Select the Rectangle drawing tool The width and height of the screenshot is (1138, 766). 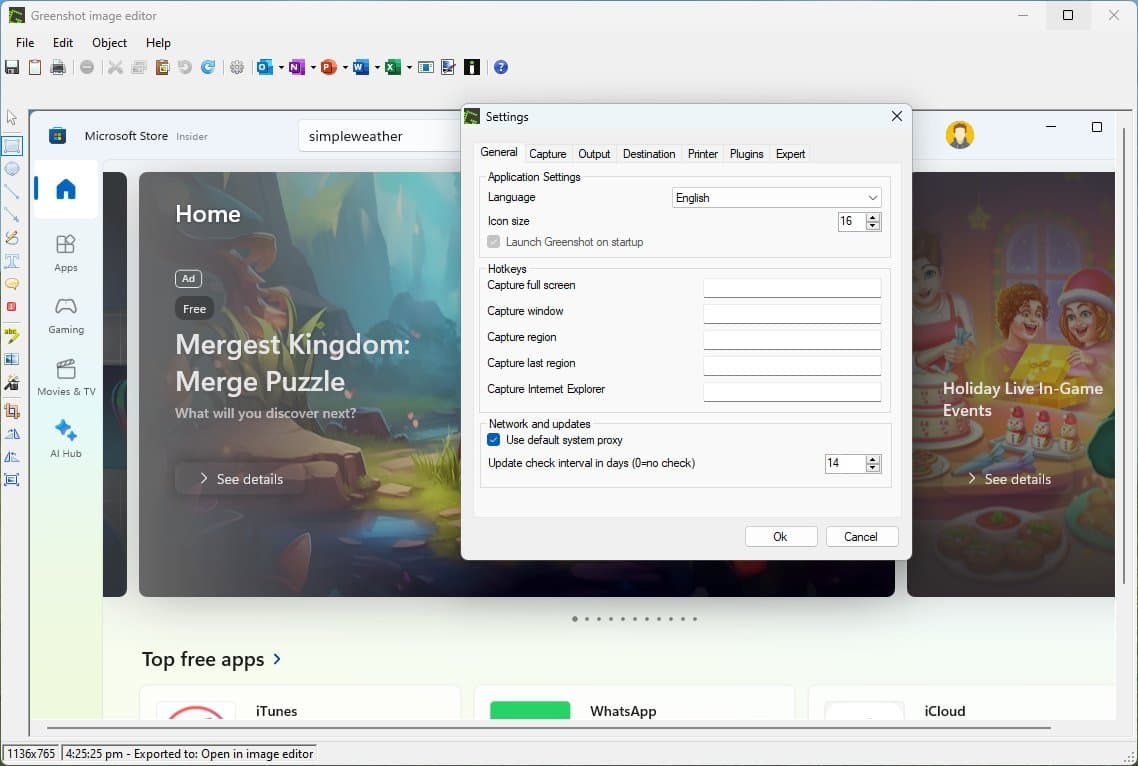click(x=13, y=146)
